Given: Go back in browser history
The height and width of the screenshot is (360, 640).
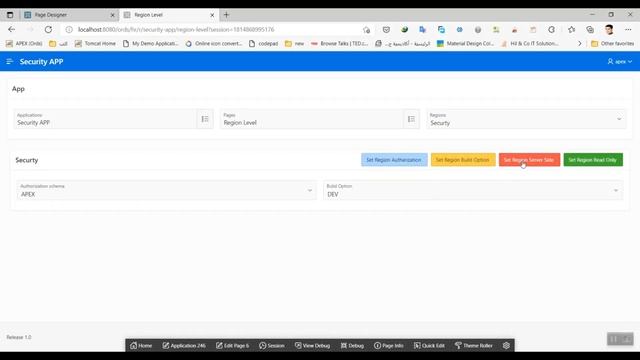Looking at the screenshot, I should tap(11, 29).
